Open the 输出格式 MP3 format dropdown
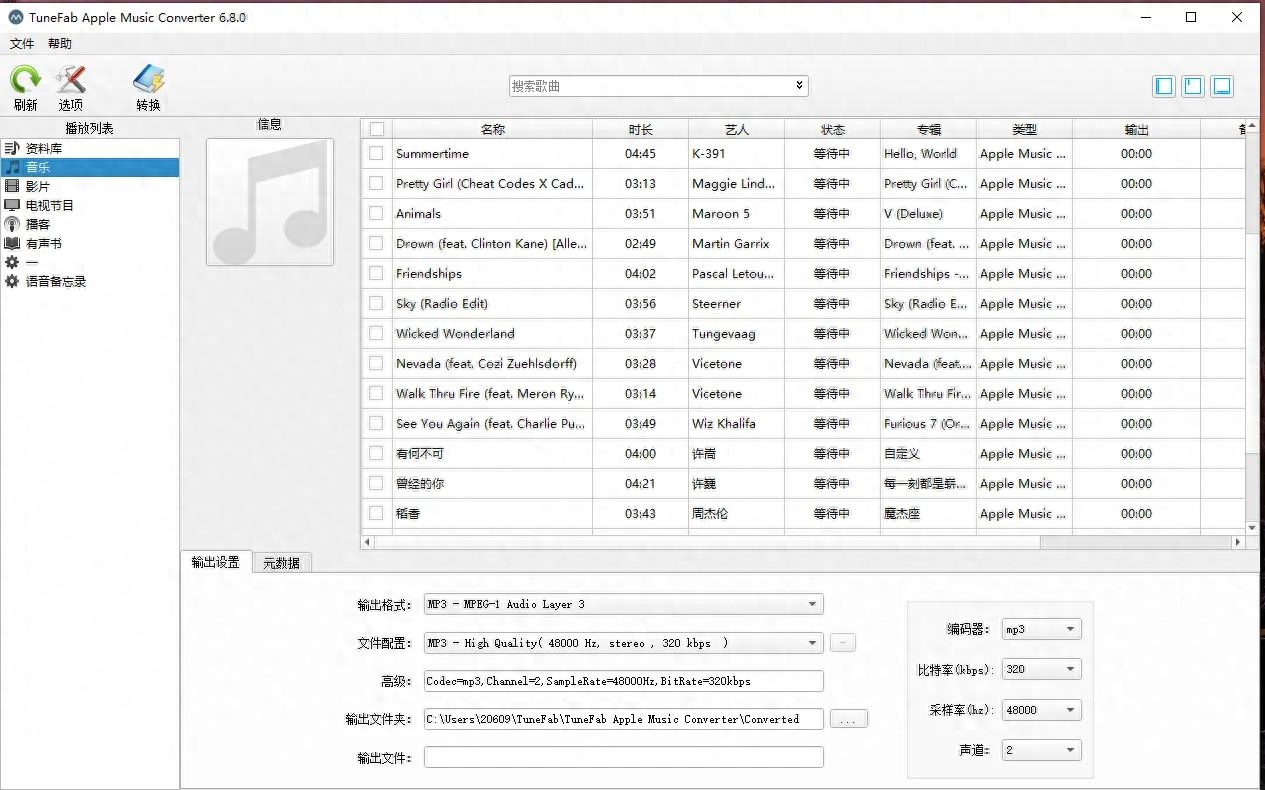The width and height of the screenshot is (1265, 790). (x=812, y=604)
